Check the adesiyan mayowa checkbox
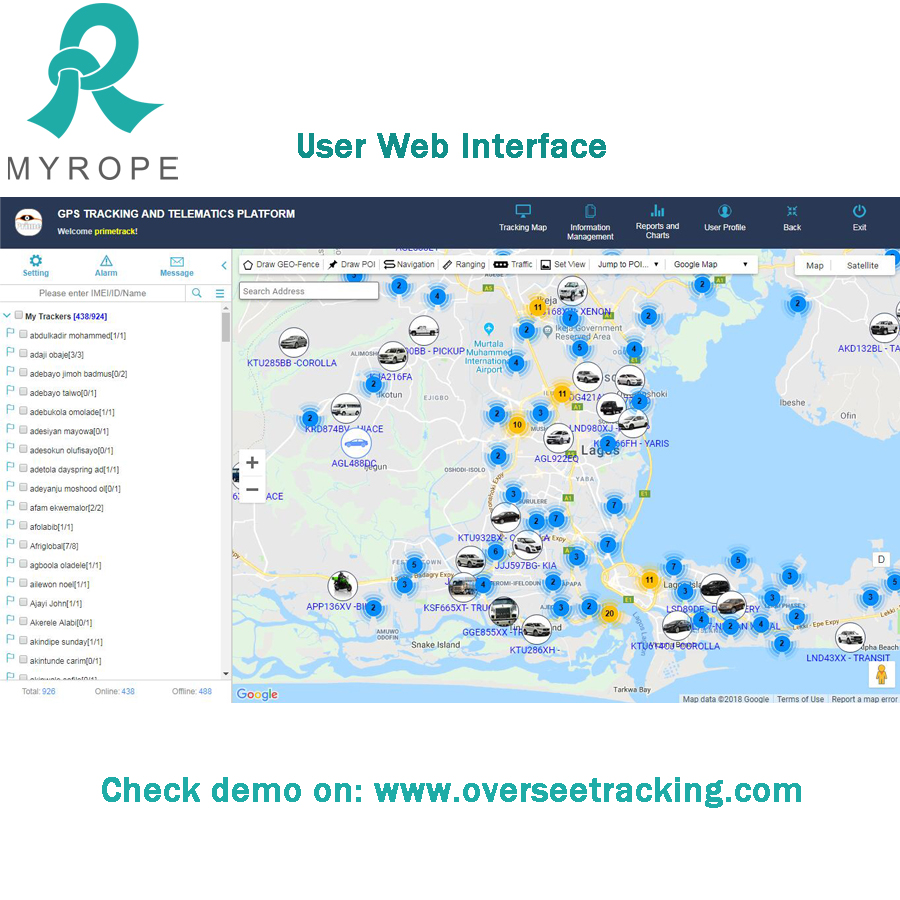 tap(23, 430)
